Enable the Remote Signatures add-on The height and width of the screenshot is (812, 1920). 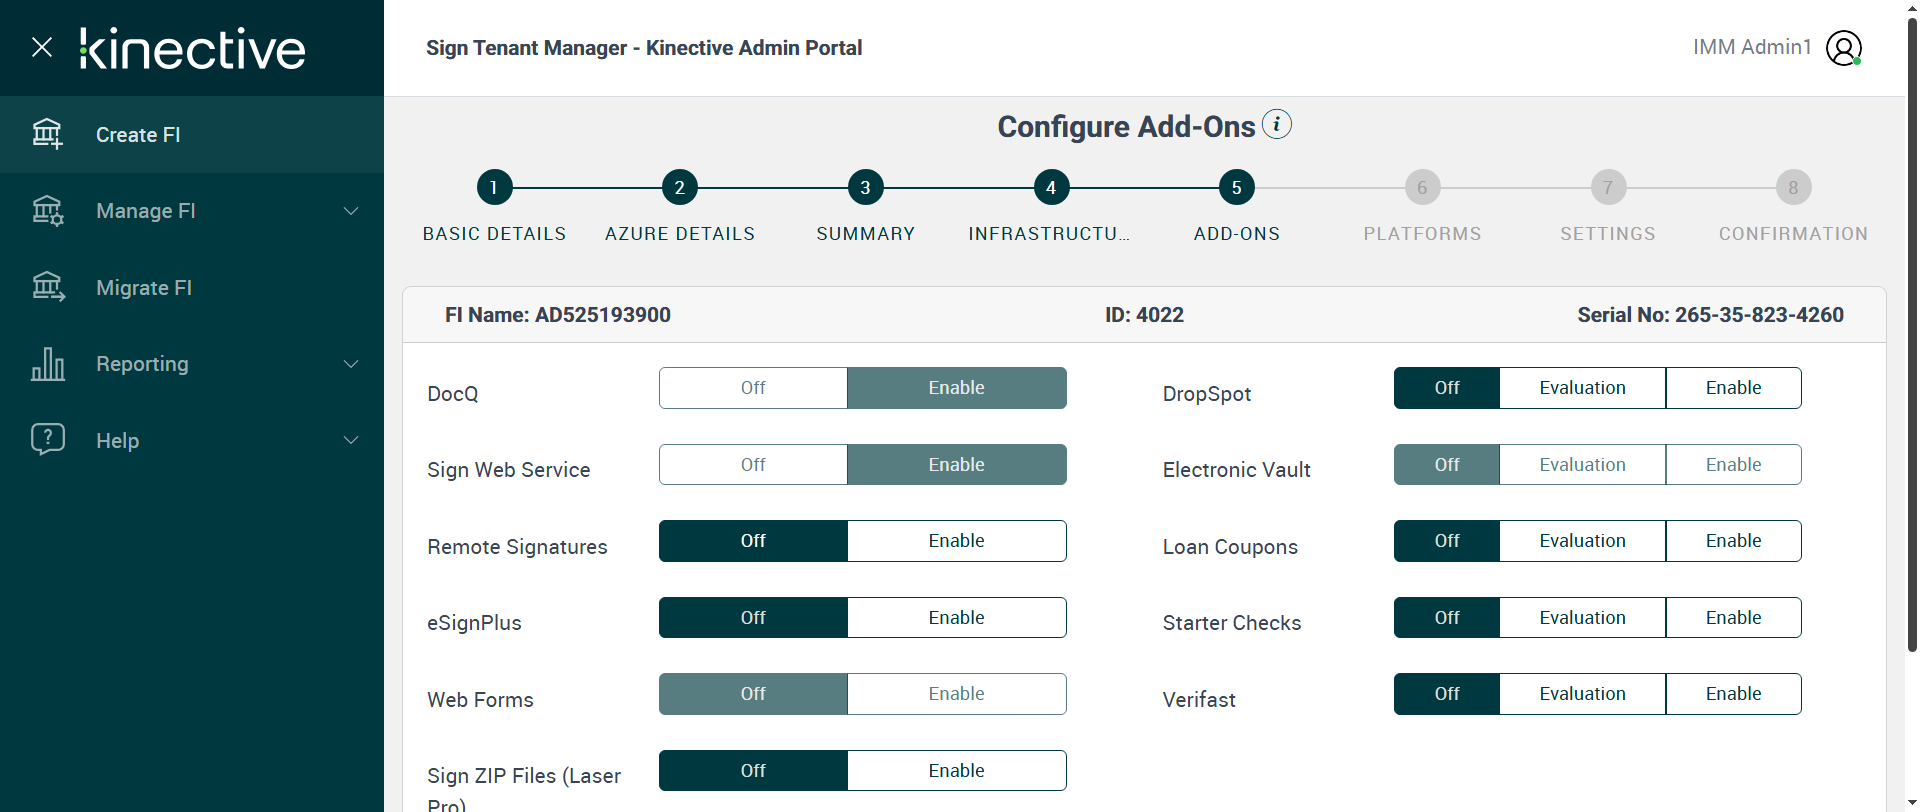click(956, 541)
